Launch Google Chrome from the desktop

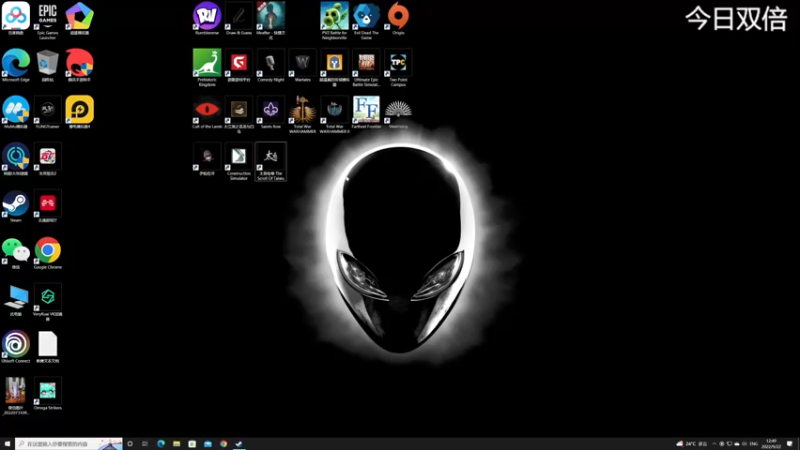pyautogui.click(x=47, y=253)
